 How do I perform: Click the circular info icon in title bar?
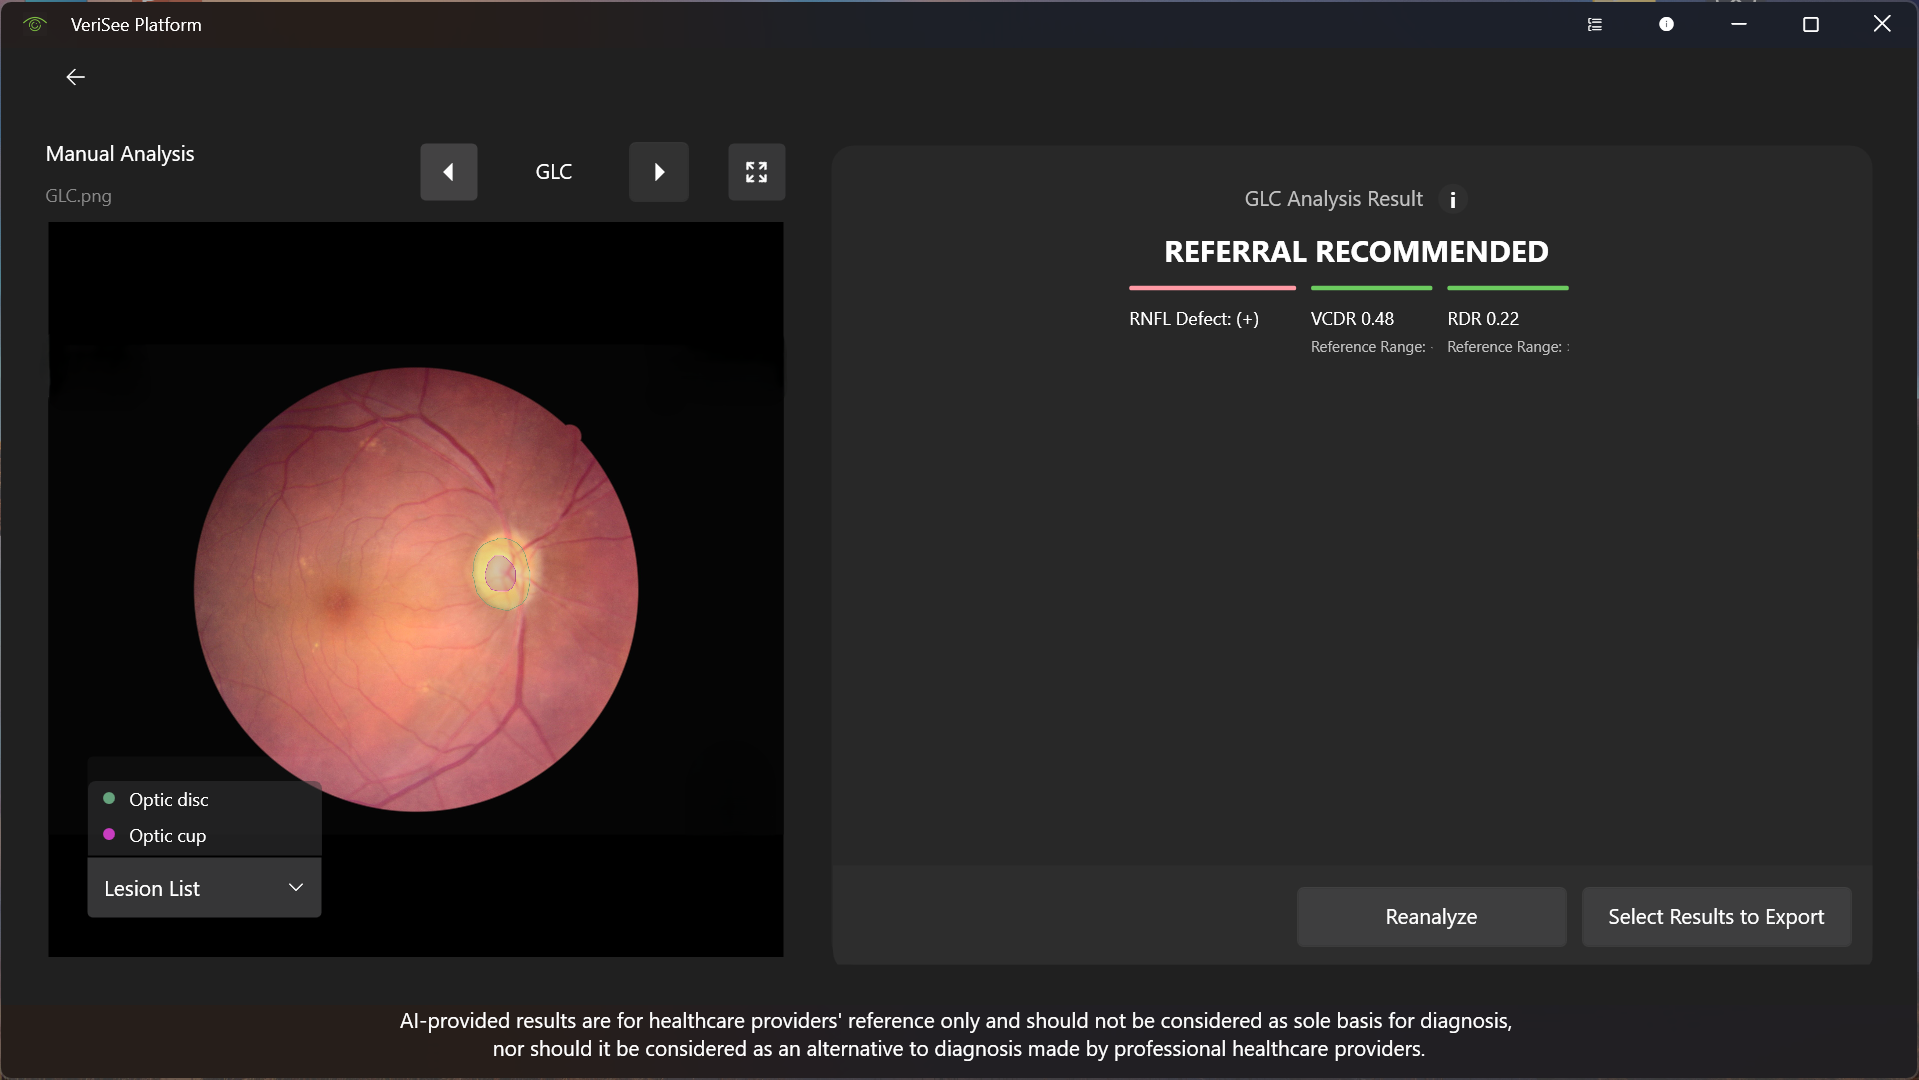1666,25
